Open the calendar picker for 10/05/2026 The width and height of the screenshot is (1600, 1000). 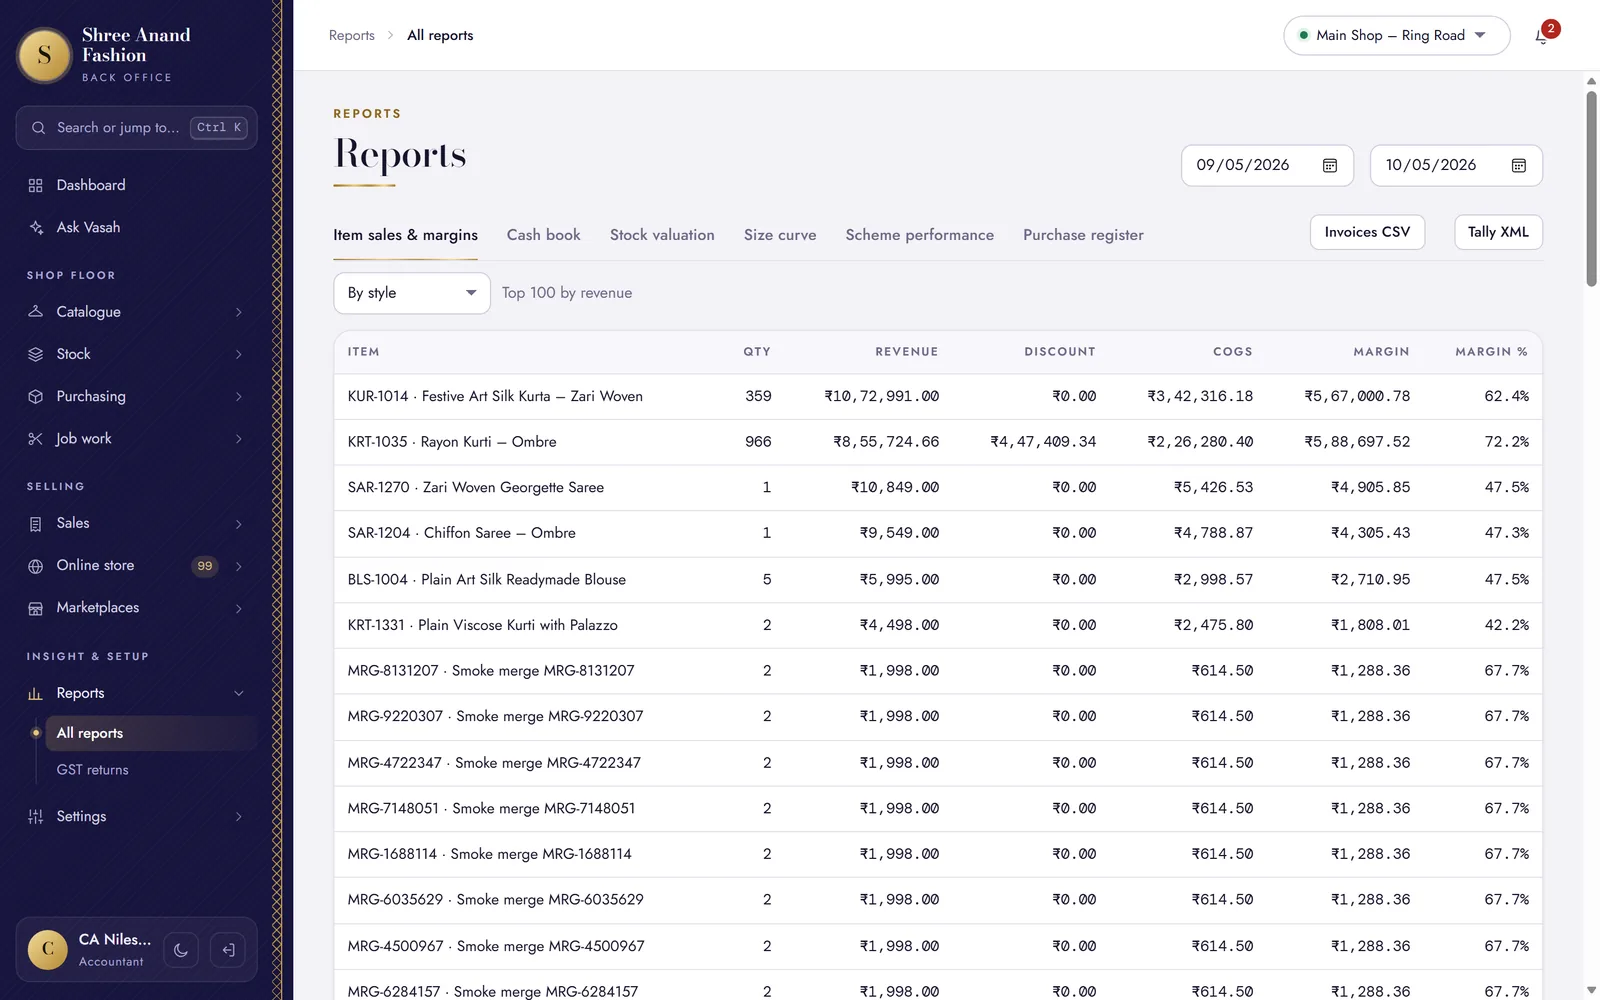tap(1519, 166)
